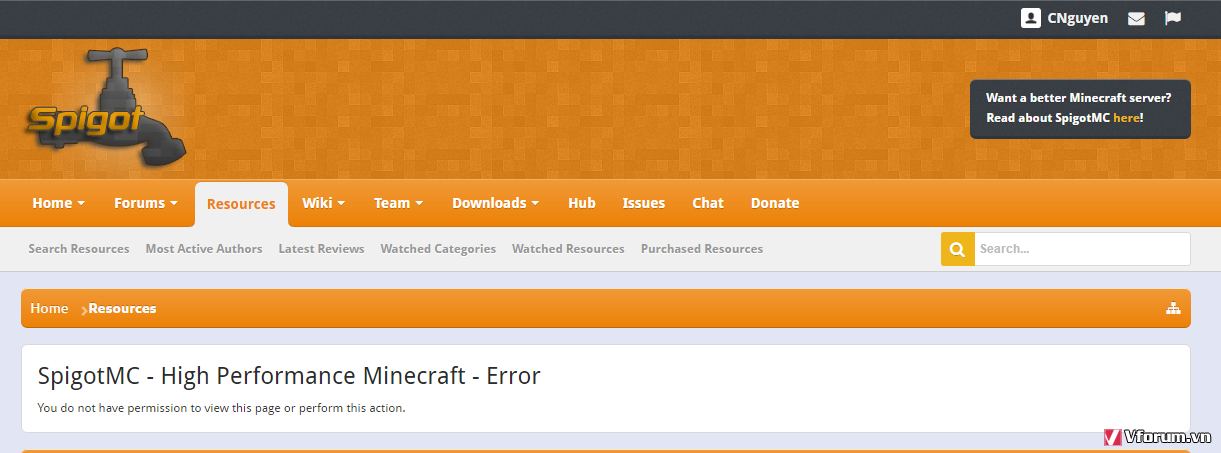The image size is (1221, 453).
Task: Open the Donate navigation item
Action: [x=775, y=203]
